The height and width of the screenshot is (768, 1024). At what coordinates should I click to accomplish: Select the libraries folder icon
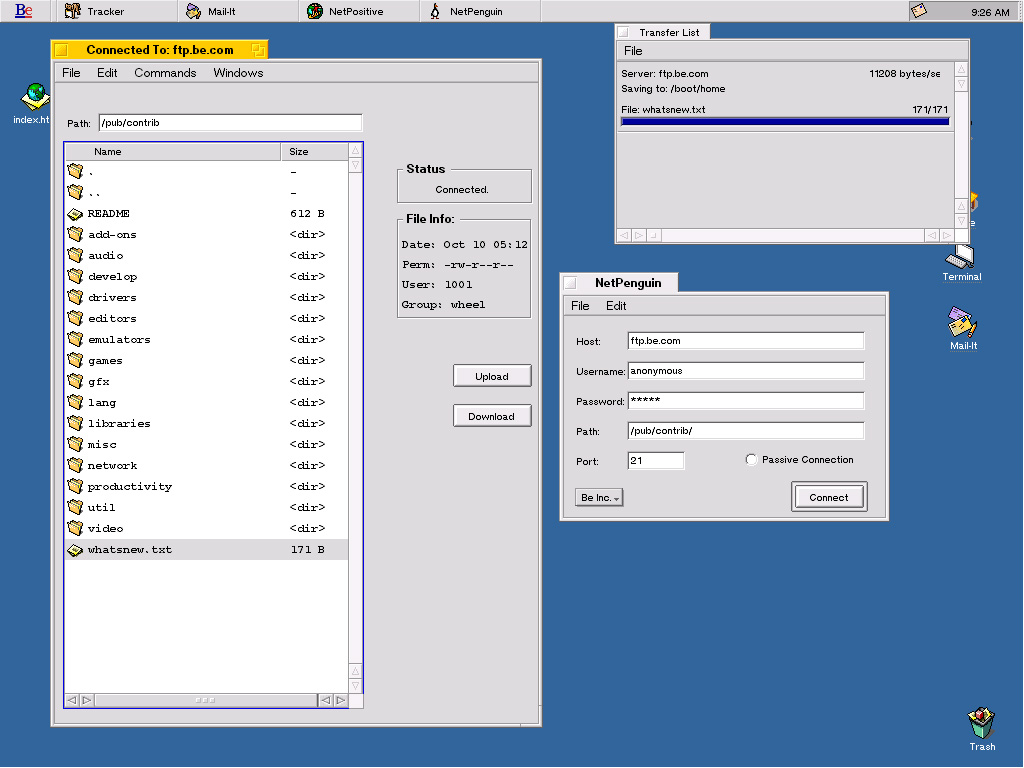coord(75,423)
